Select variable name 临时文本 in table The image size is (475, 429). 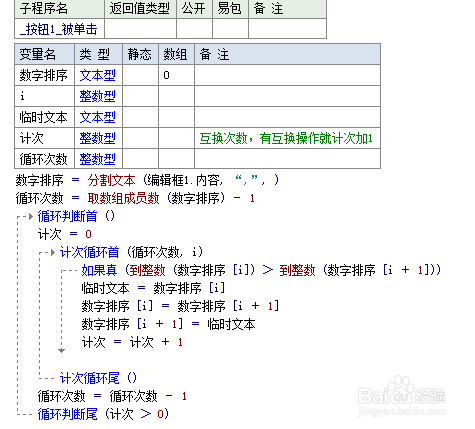pos(43,117)
